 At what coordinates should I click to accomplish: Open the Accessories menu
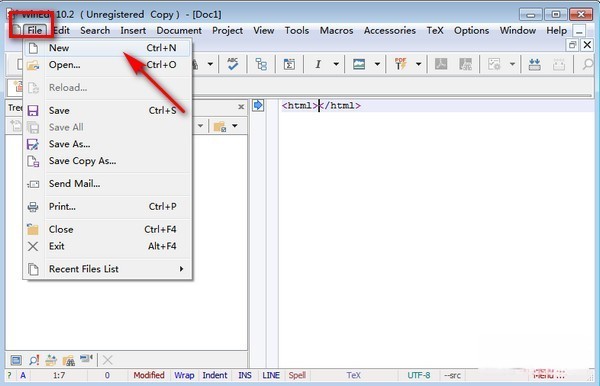click(x=390, y=30)
